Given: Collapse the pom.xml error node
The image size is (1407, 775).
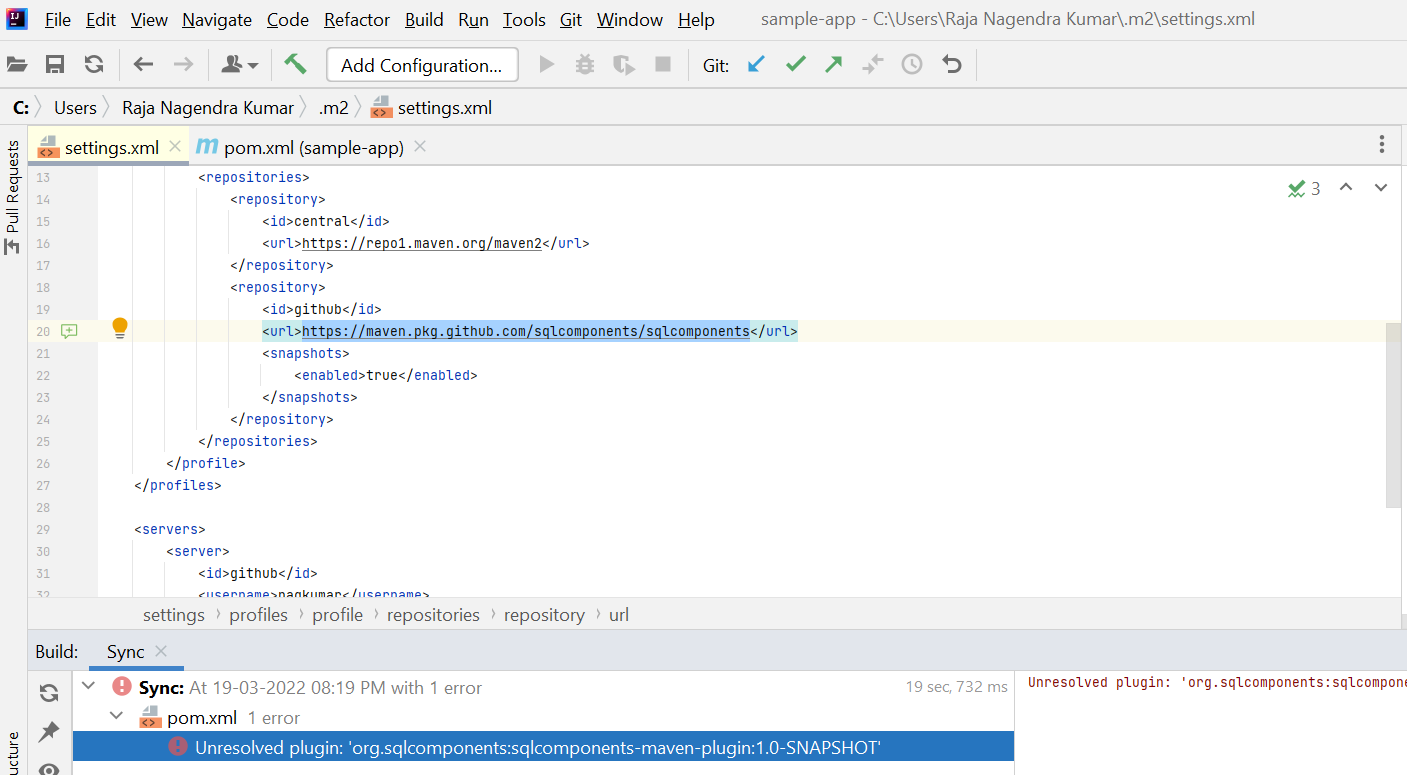Looking at the screenshot, I should [x=117, y=717].
